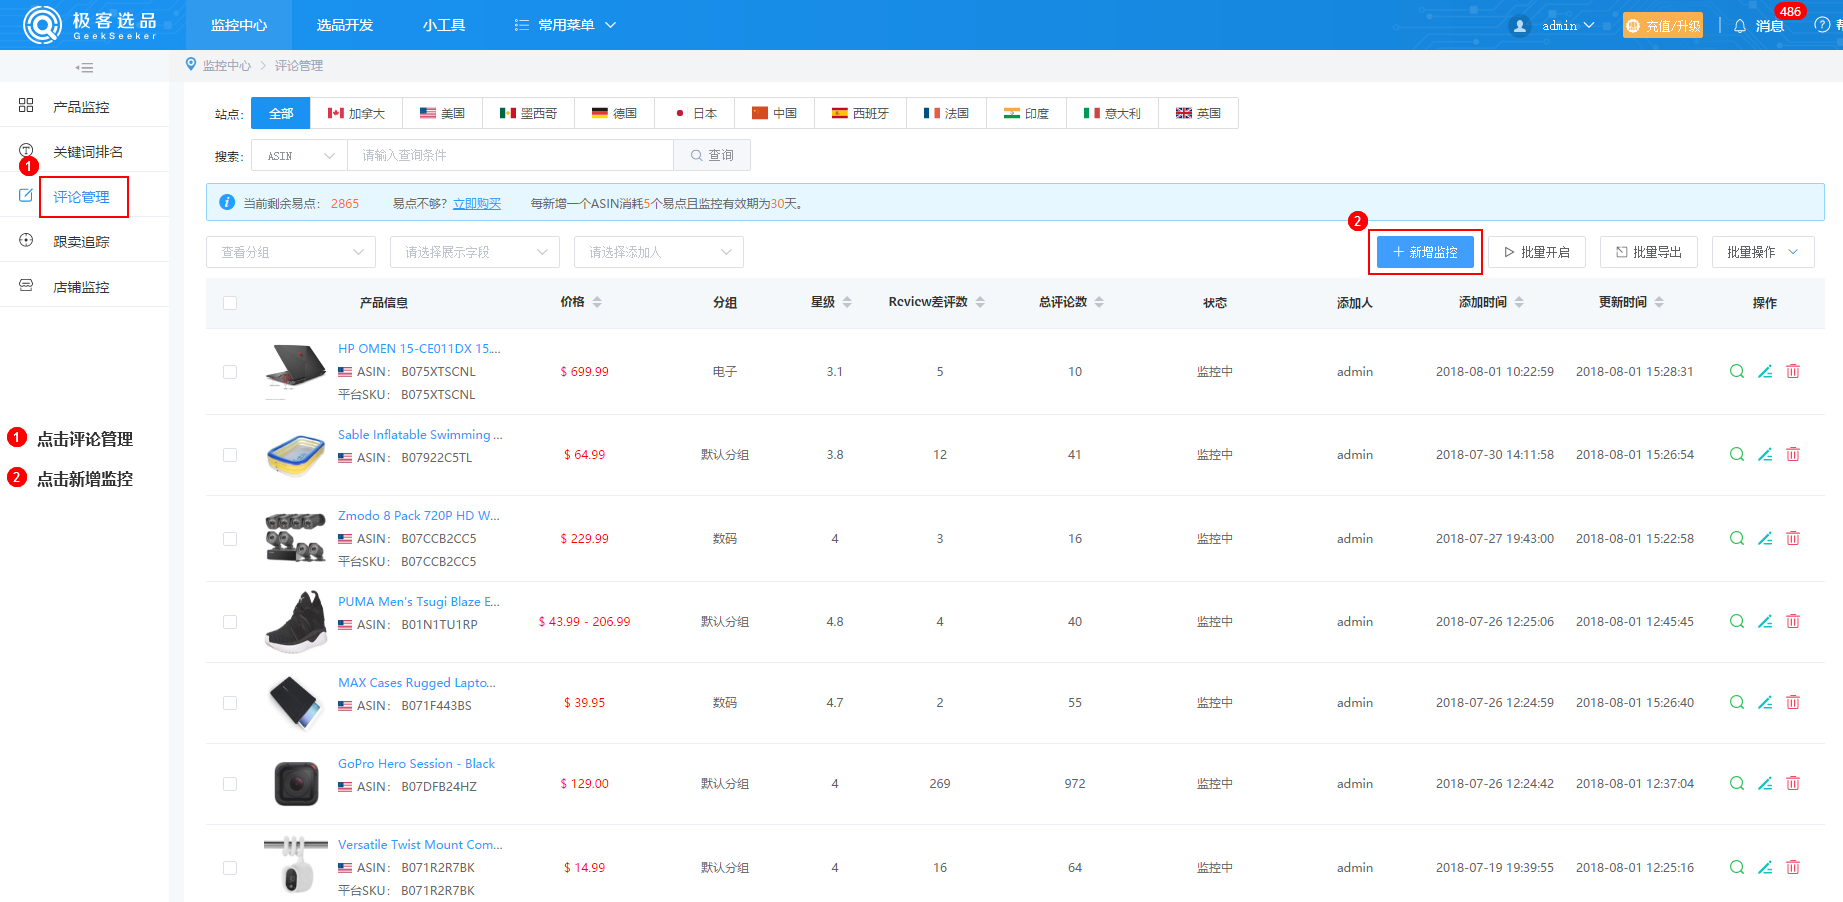Collapse the sidebar with the fold icon

[85, 68]
